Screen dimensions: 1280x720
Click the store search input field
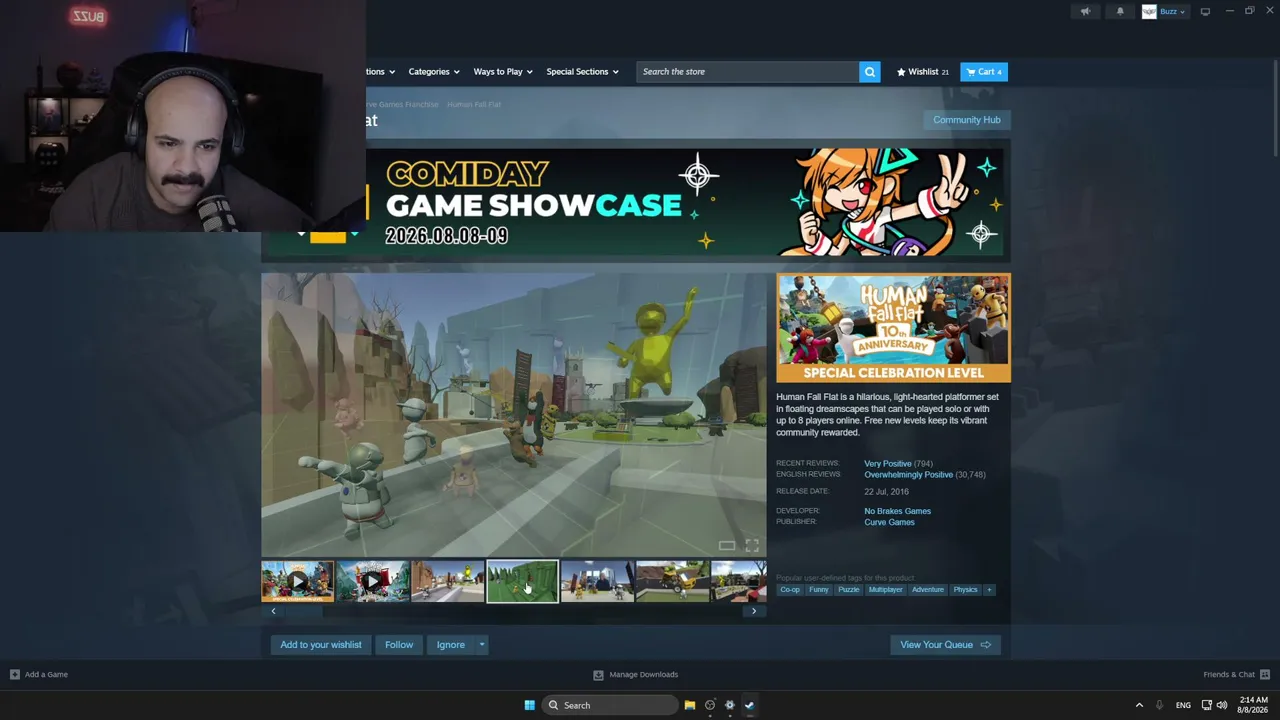747,72
